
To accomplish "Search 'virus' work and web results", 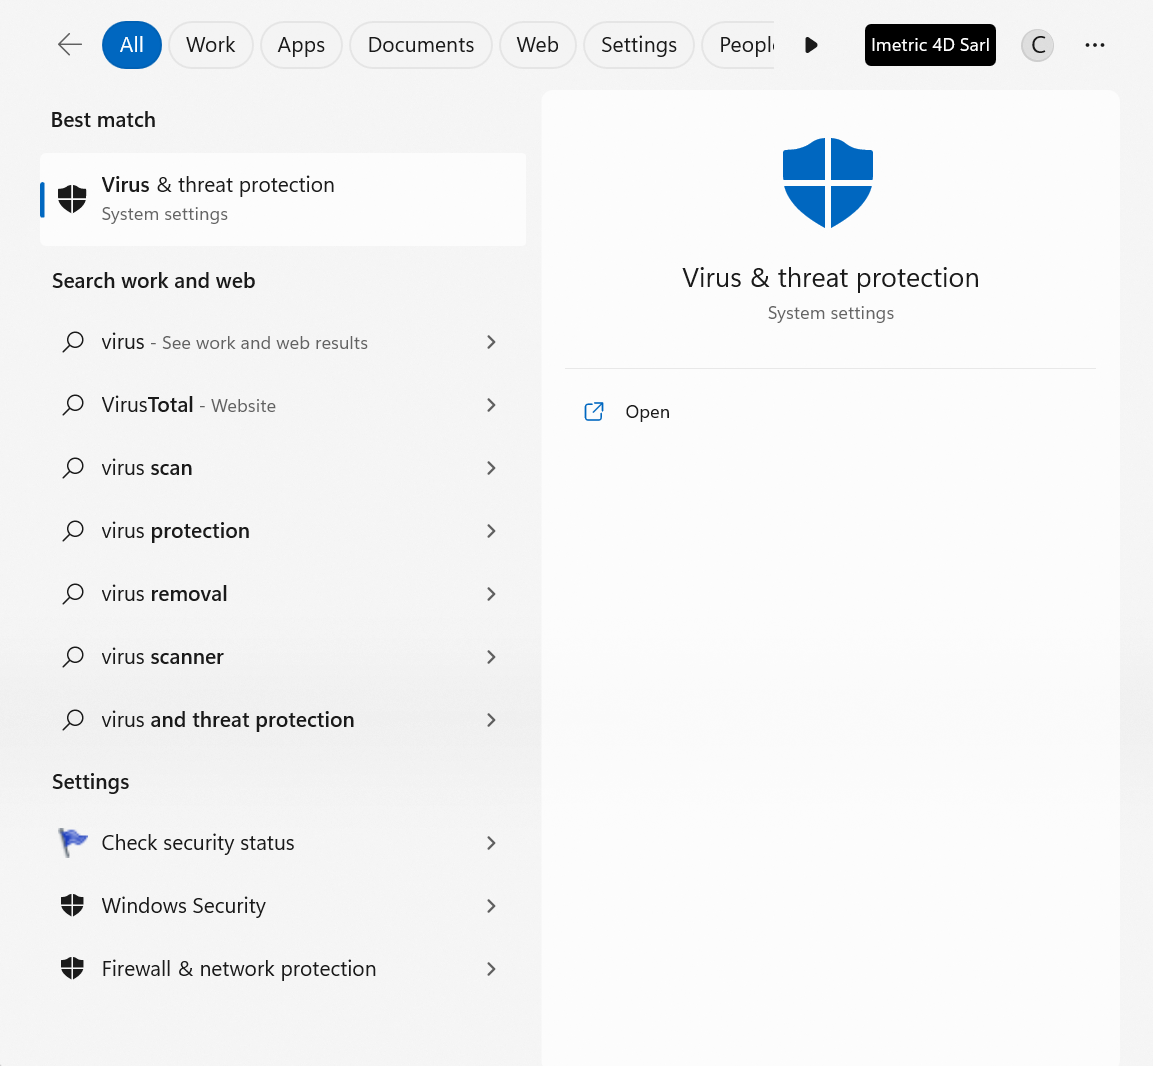I will (x=283, y=343).
